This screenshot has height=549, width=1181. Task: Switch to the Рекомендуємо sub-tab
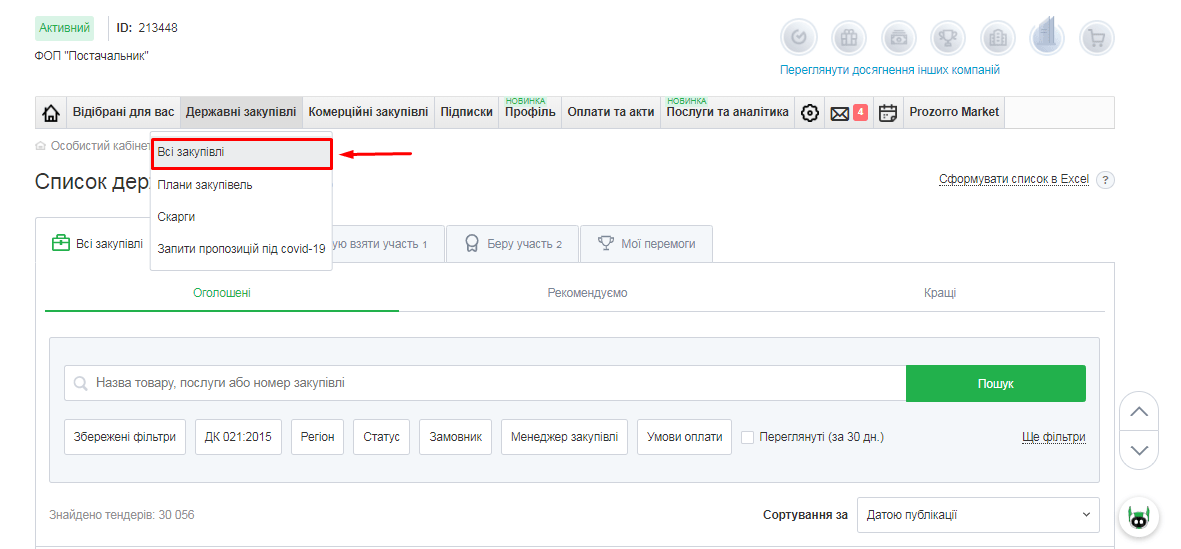pyautogui.click(x=587, y=293)
